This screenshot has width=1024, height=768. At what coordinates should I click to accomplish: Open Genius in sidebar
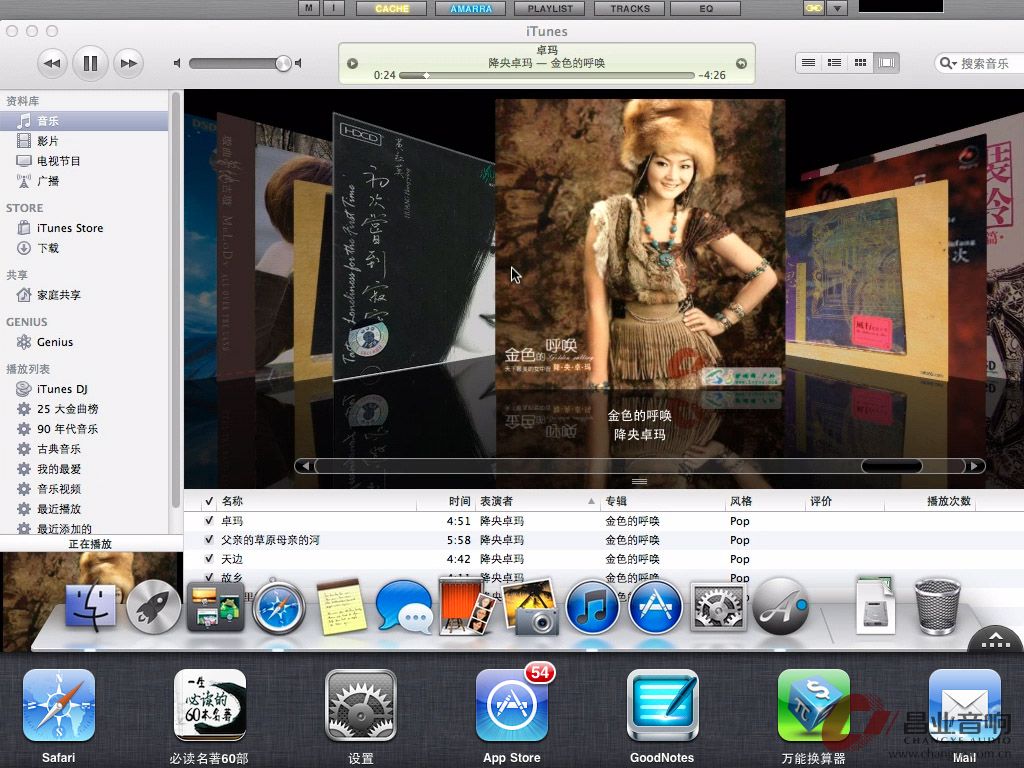[84, 342]
